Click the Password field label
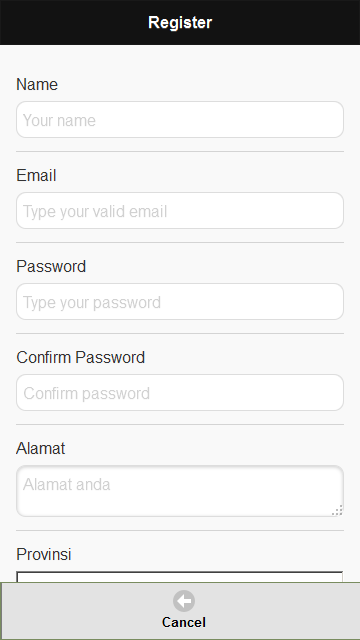Image resolution: width=360 pixels, height=640 pixels. pyautogui.click(x=51, y=267)
